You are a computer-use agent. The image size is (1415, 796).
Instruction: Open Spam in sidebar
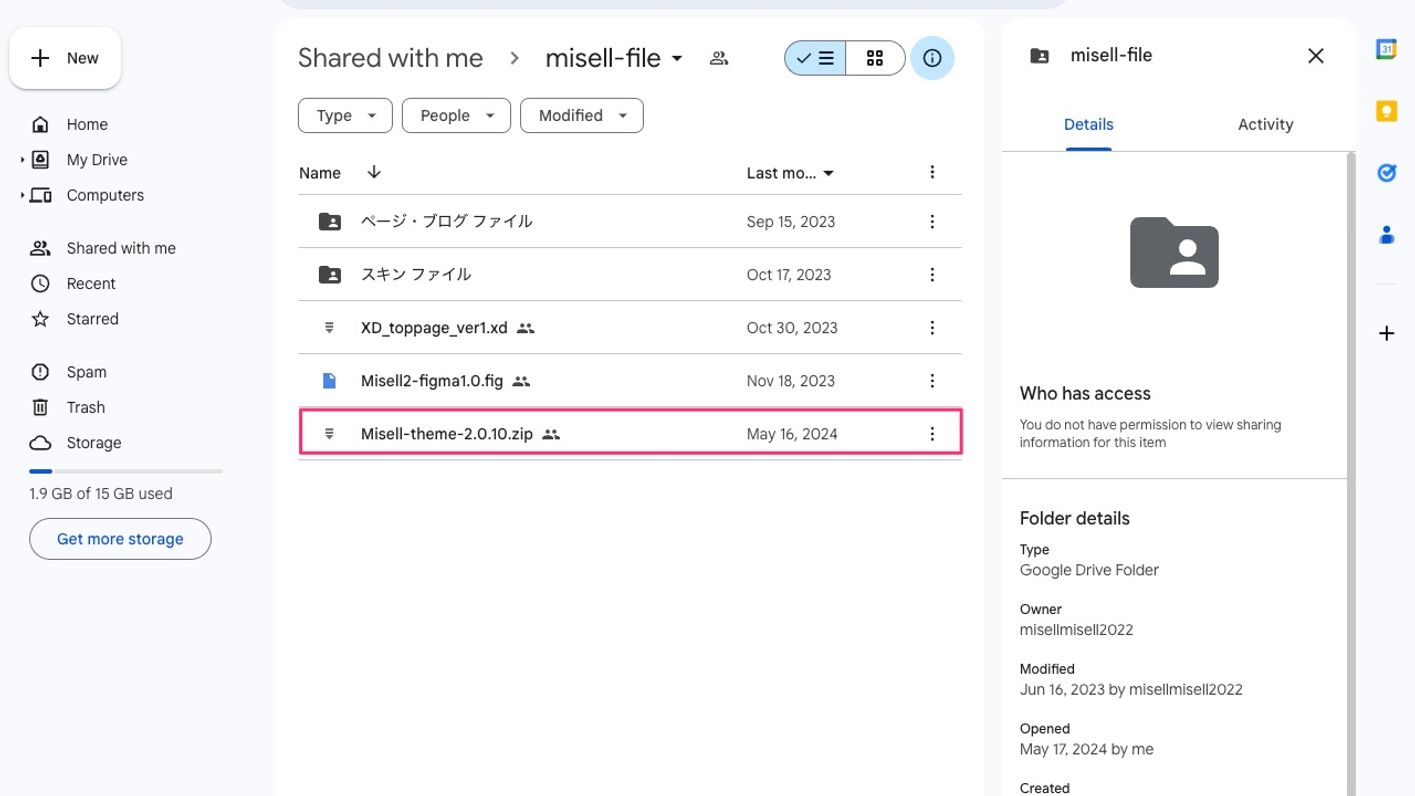point(86,372)
